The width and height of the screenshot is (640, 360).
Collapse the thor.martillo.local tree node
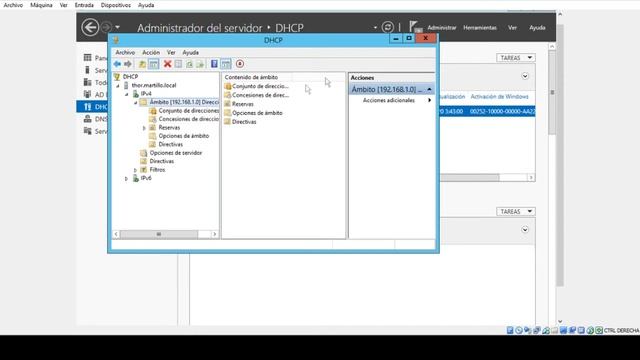coord(118,86)
